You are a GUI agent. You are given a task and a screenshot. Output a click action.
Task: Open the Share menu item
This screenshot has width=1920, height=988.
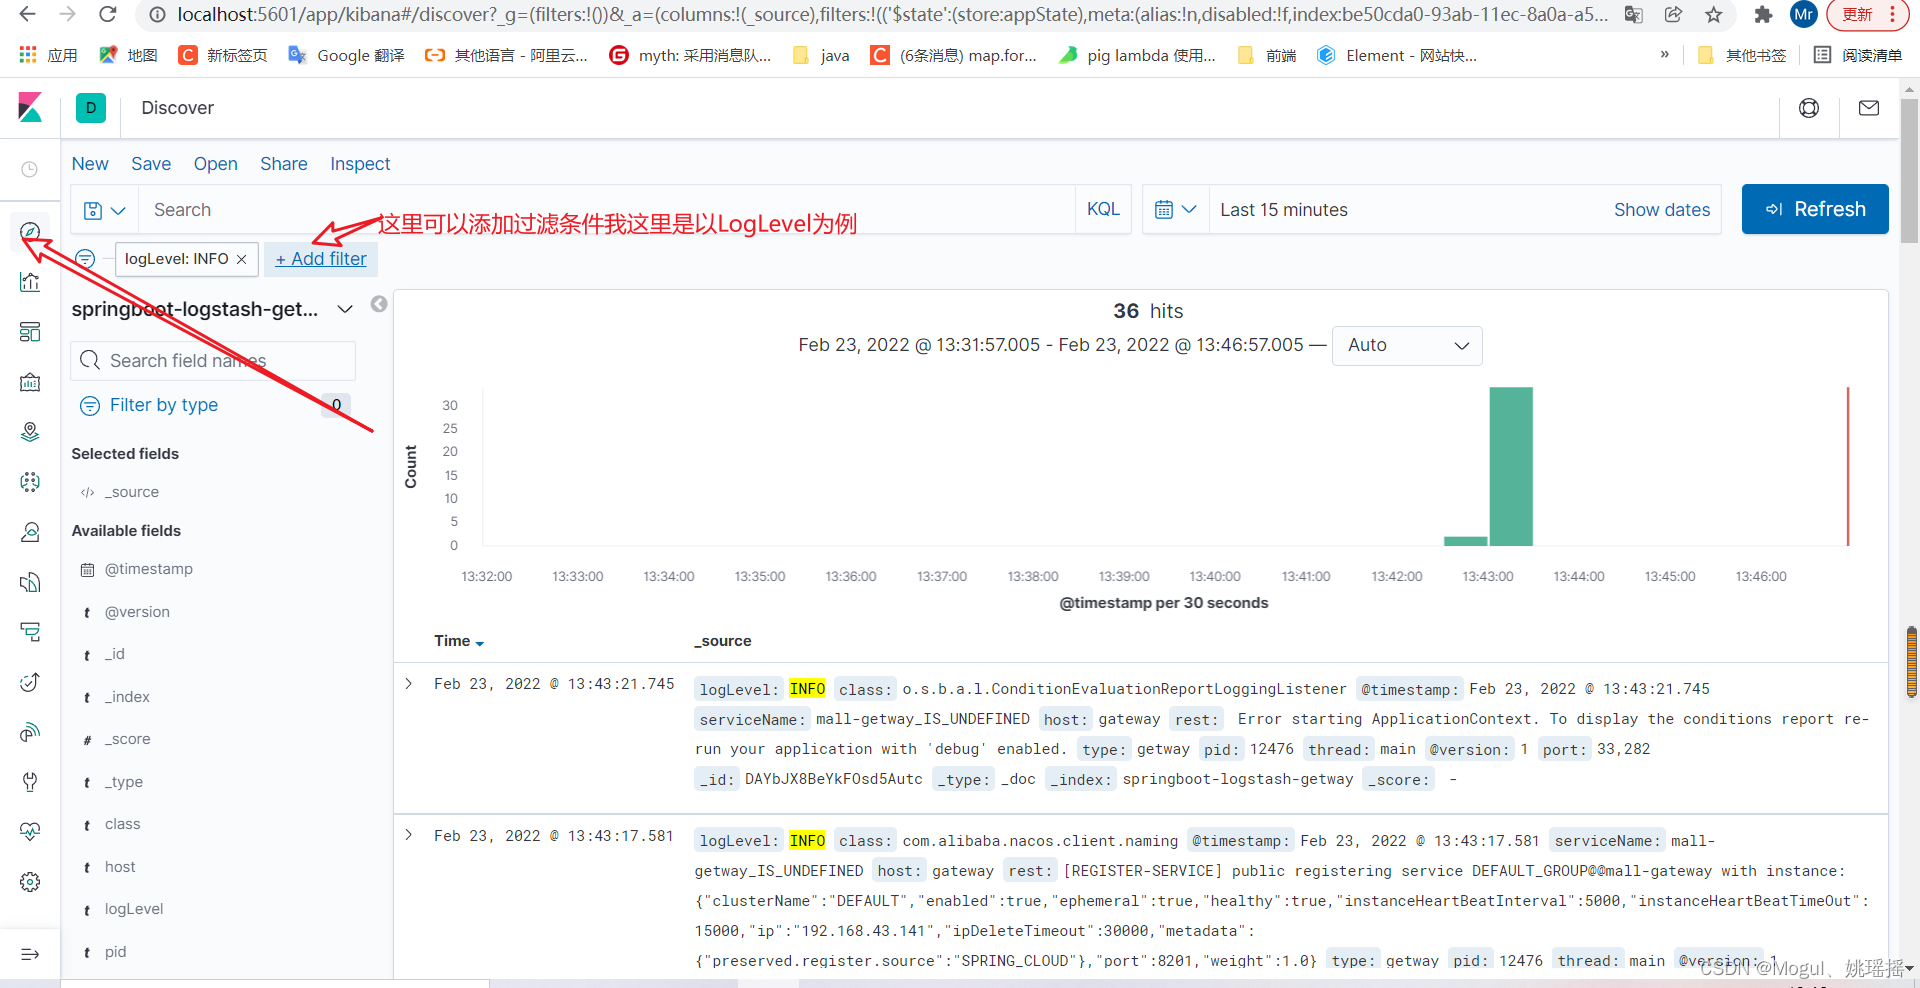[x=284, y=164]
